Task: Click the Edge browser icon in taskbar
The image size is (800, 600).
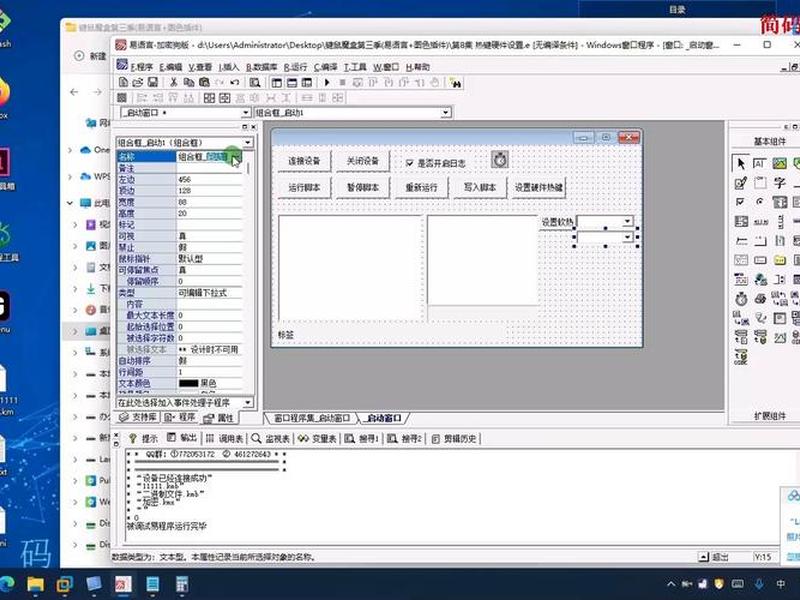Action: tap(7, 584)
